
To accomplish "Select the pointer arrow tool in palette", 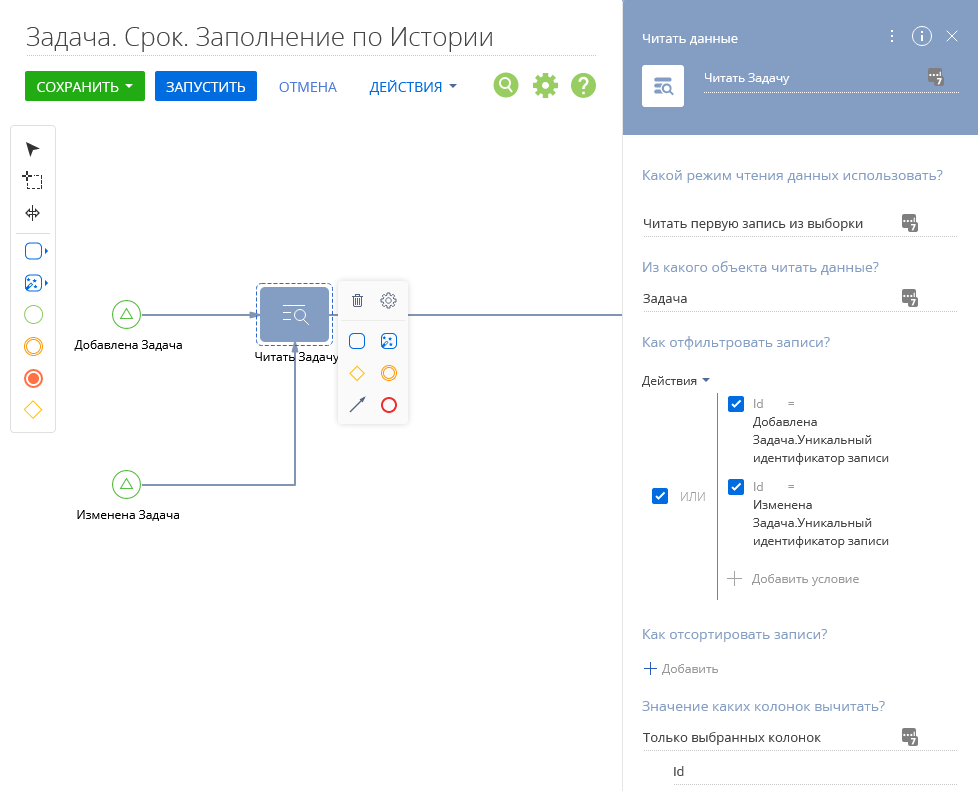I will click(32, 149).
